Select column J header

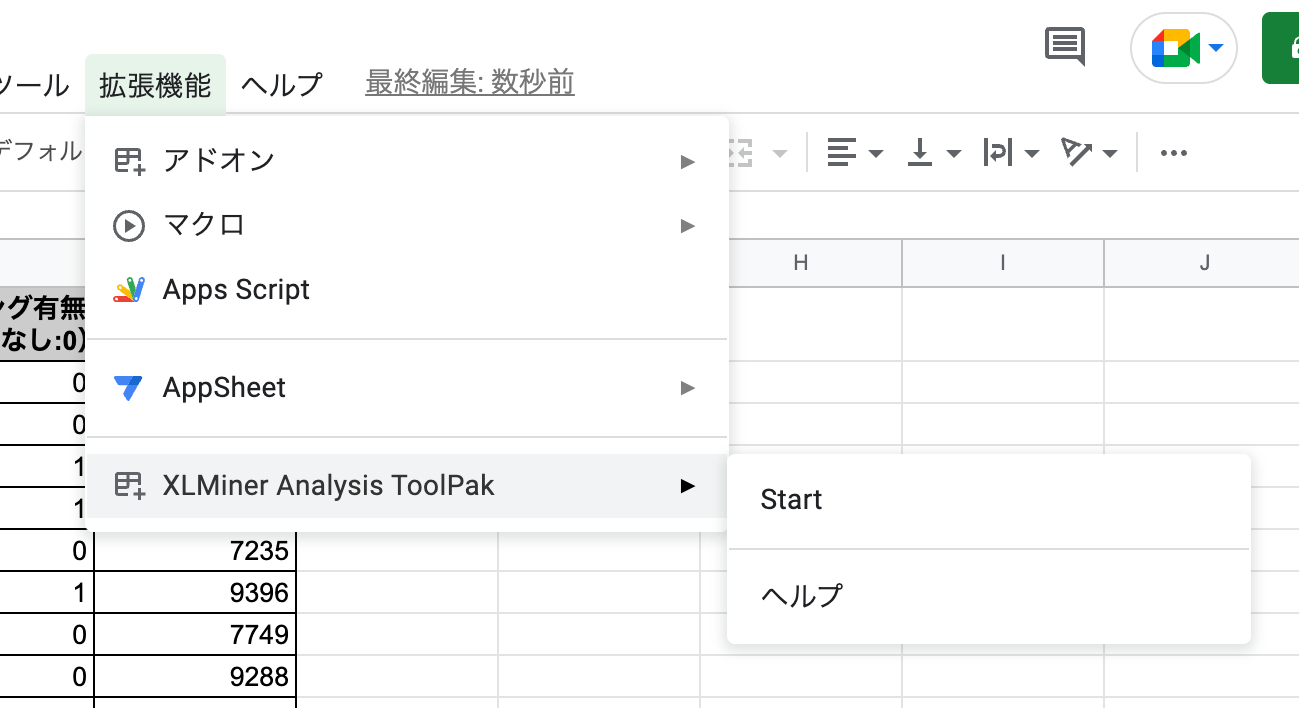click(1204, 263)
